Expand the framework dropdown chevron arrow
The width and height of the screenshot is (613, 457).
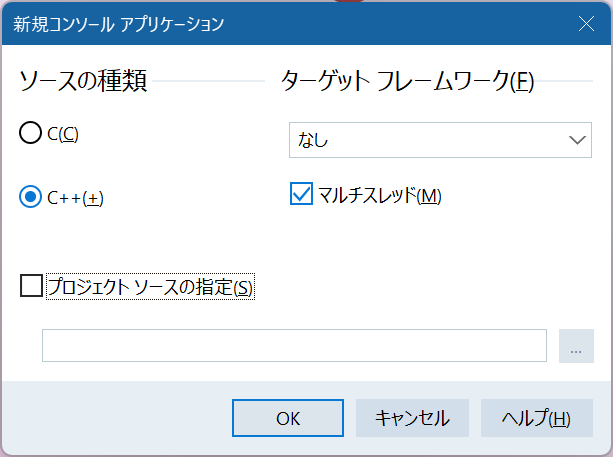click(577, 141)
